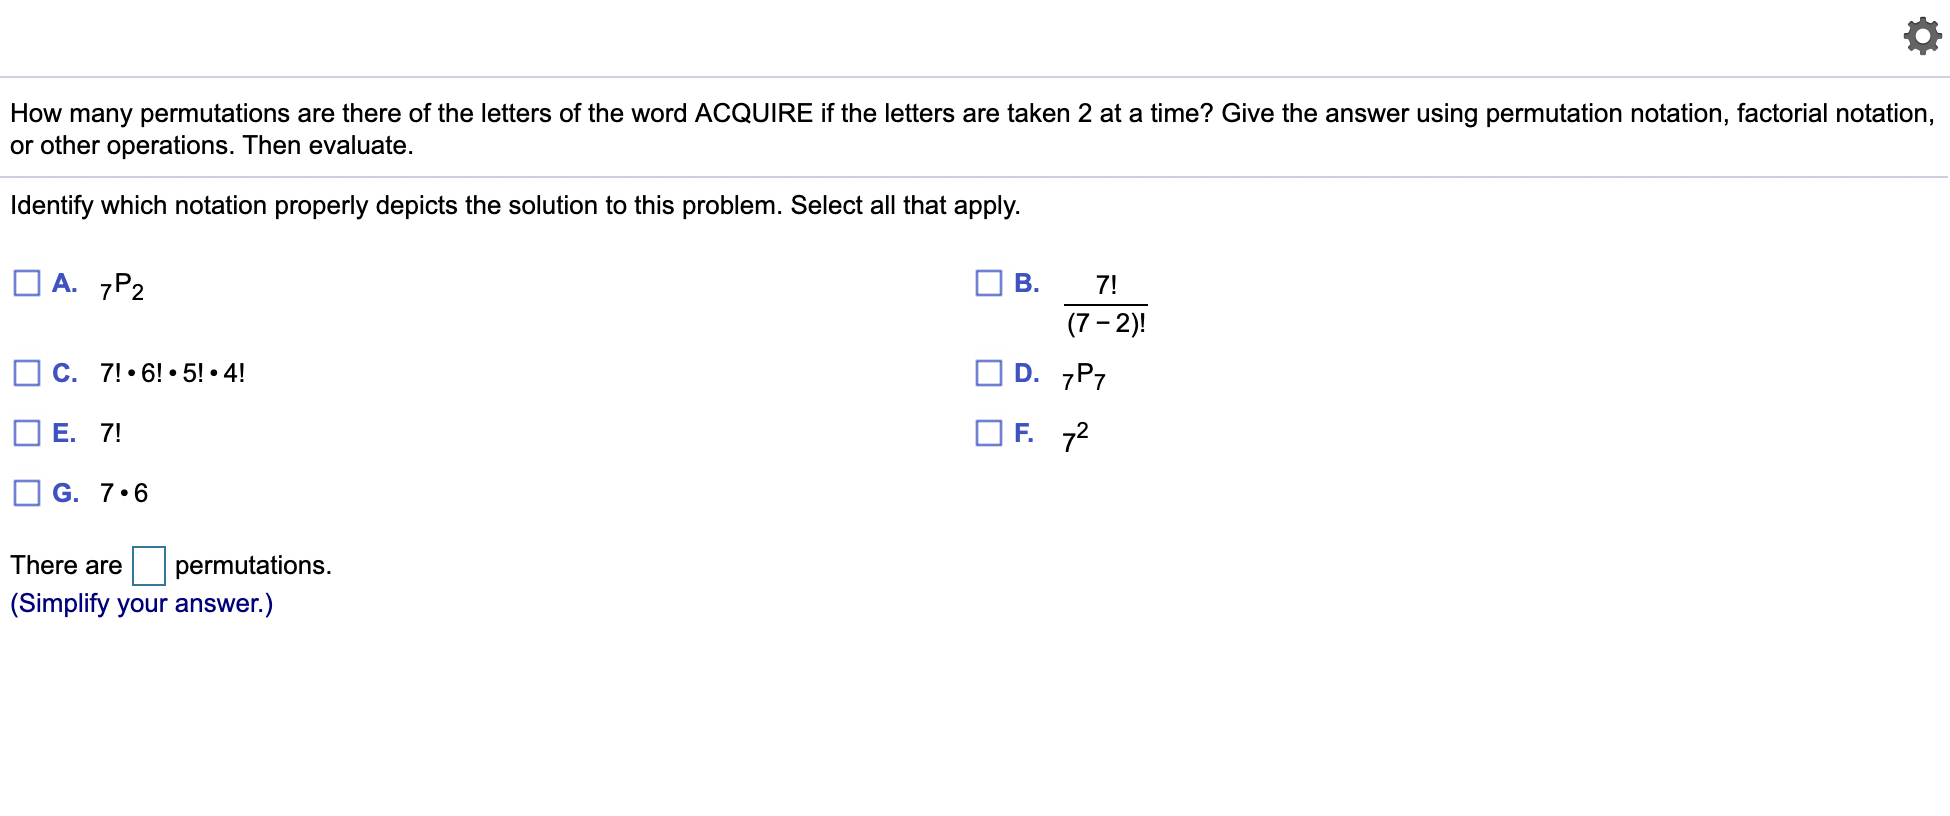1950x816 pixels.
Task: Click the blue letter label D
Action: (1025, 372)
